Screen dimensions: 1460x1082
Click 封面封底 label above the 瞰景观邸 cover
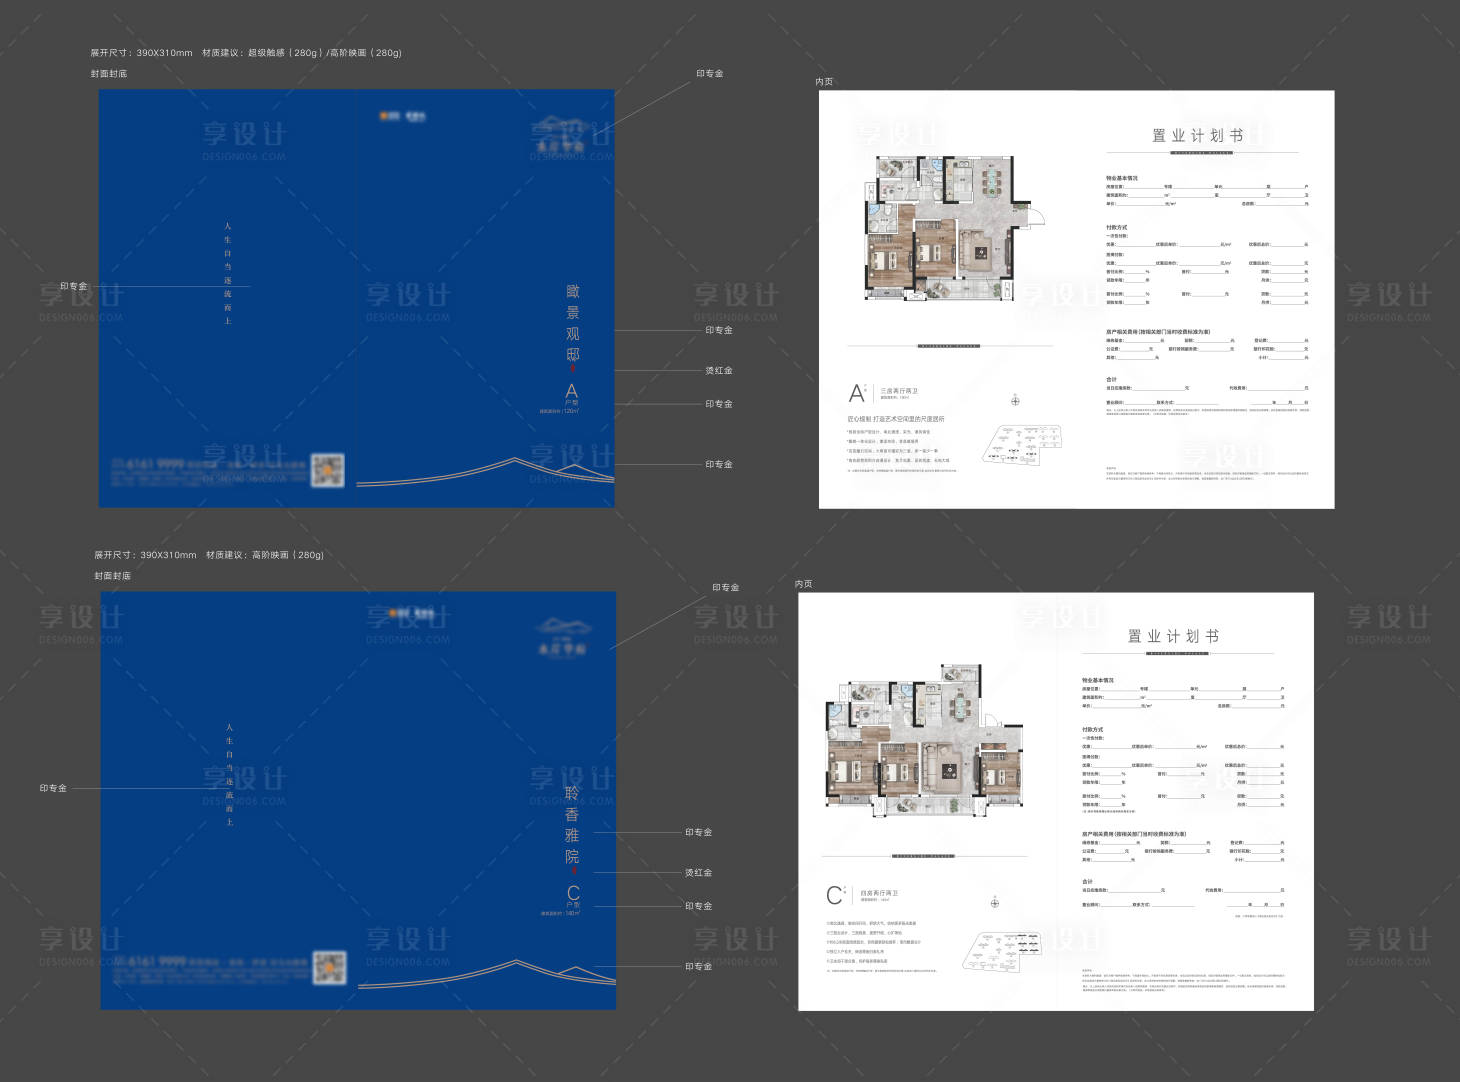click(109, 74)
